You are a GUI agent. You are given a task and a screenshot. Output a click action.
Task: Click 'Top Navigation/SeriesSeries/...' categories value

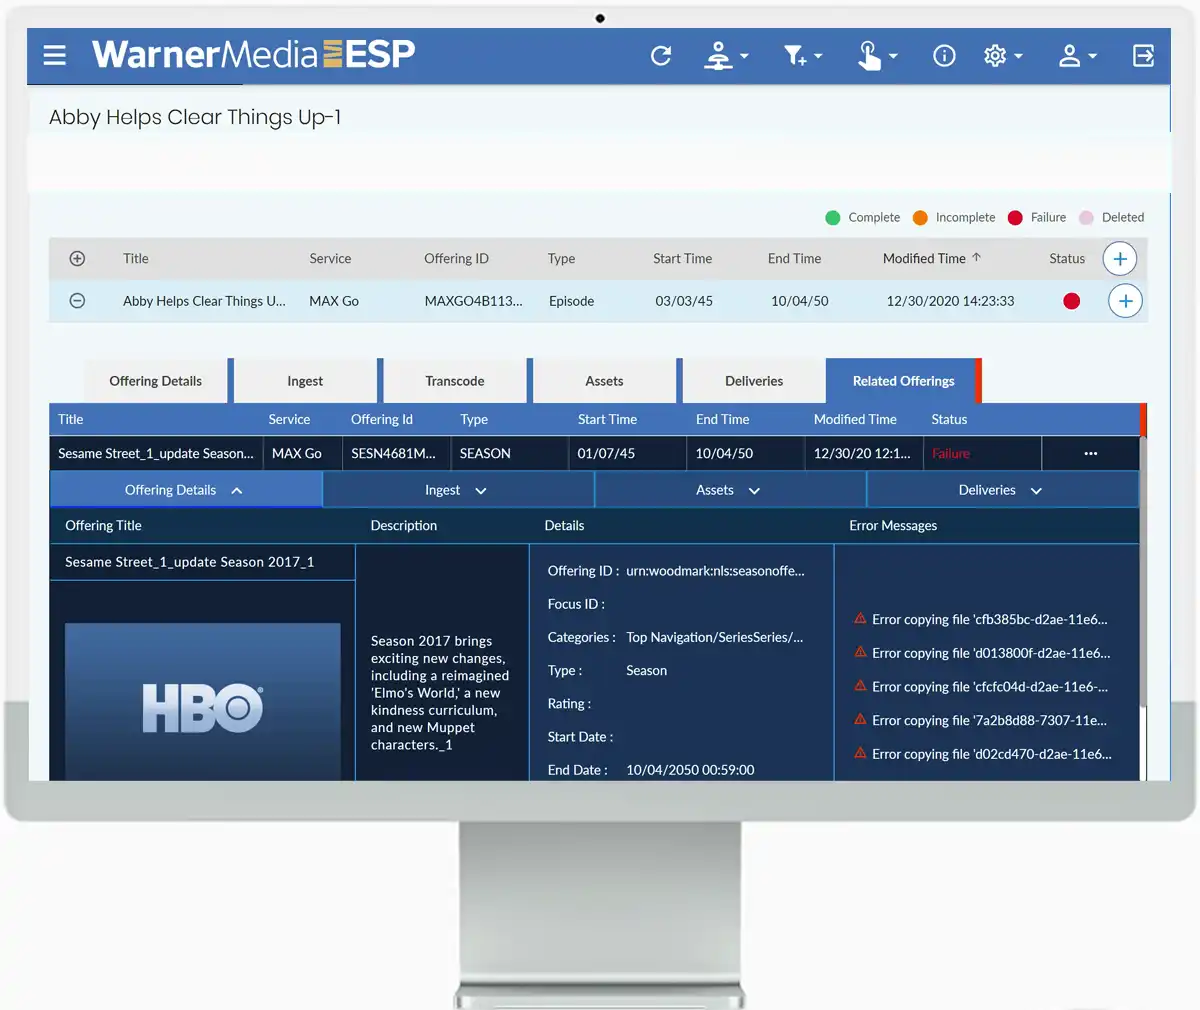(715, 637)
